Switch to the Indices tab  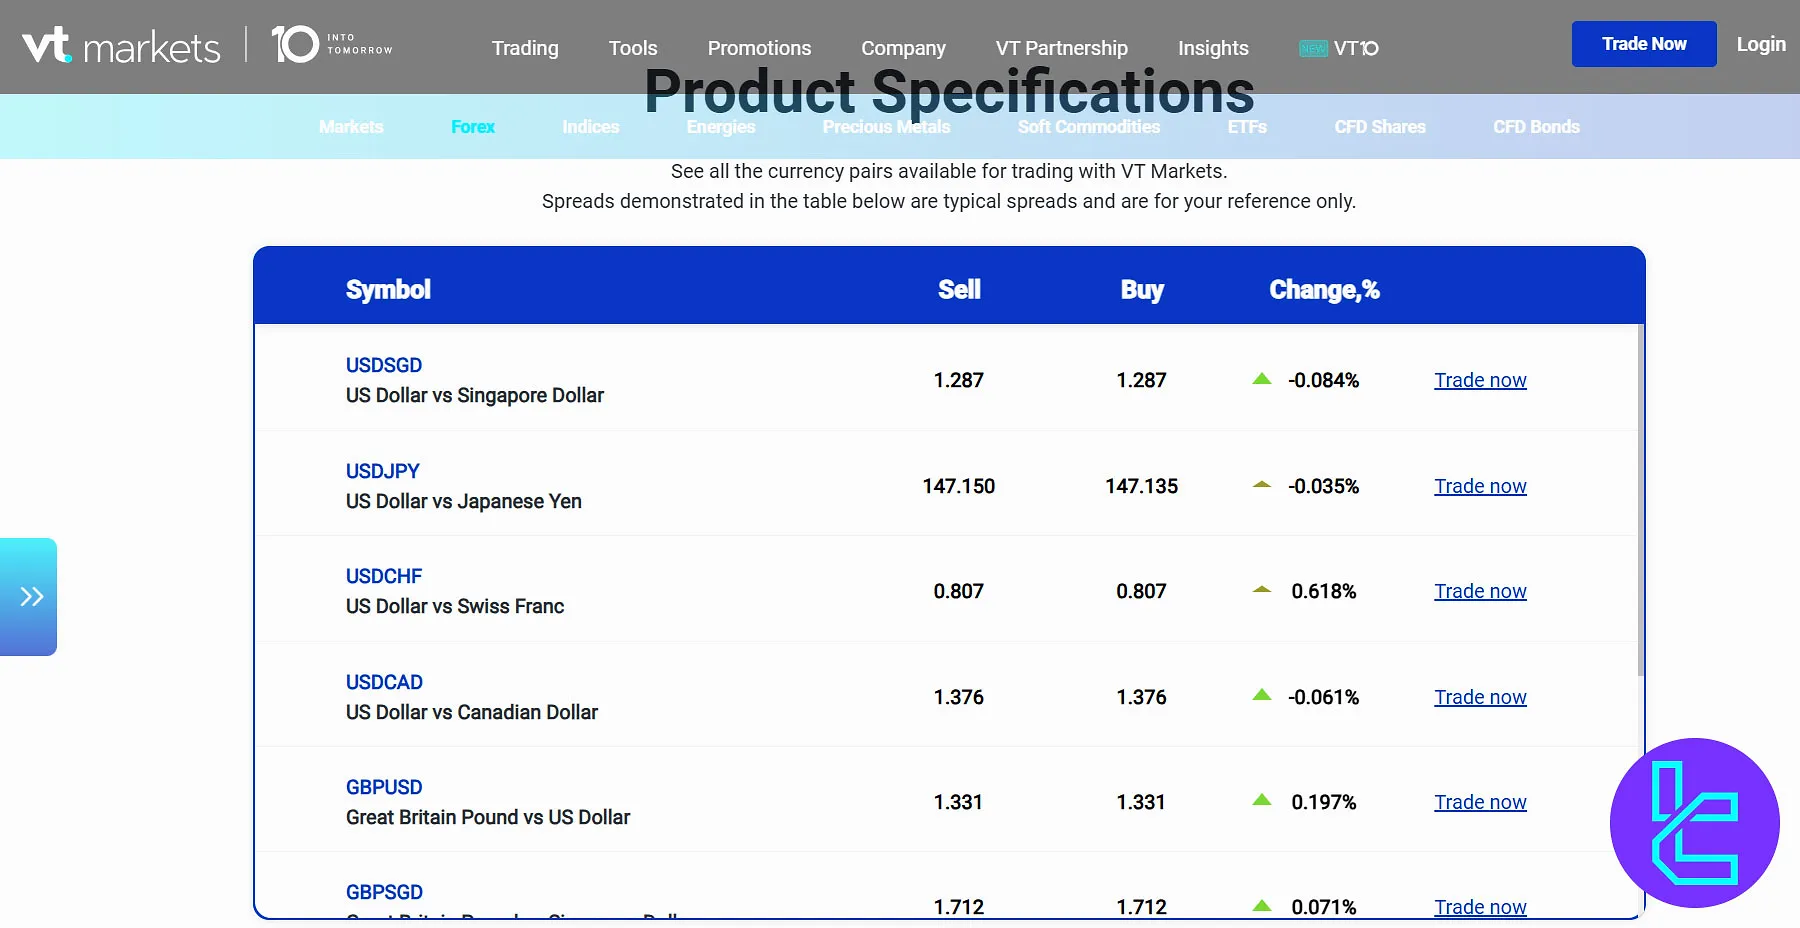(x=591, y=127)
